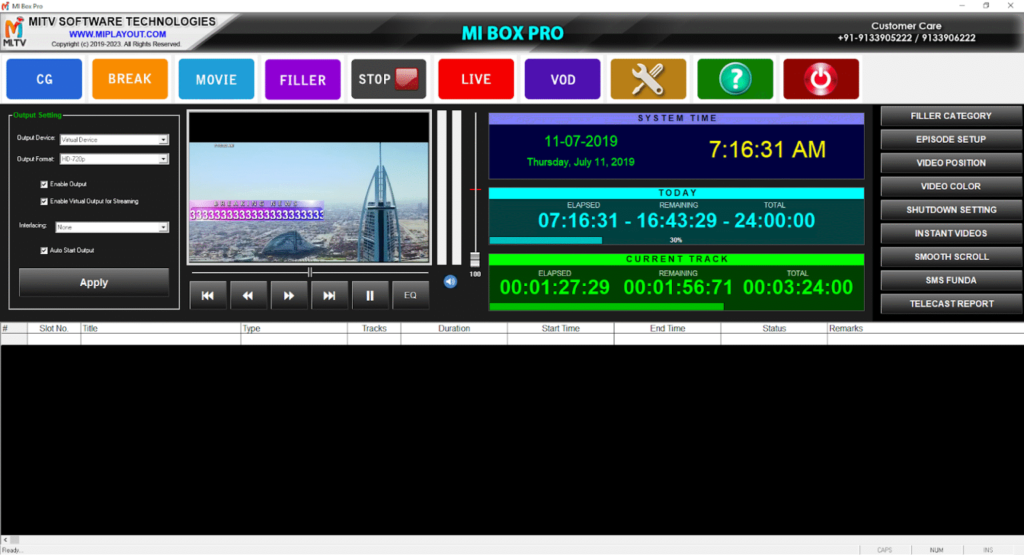Select TELECAST REPORT from side panel
This screenshot has width=1024, height=555.
click(951, 304)
